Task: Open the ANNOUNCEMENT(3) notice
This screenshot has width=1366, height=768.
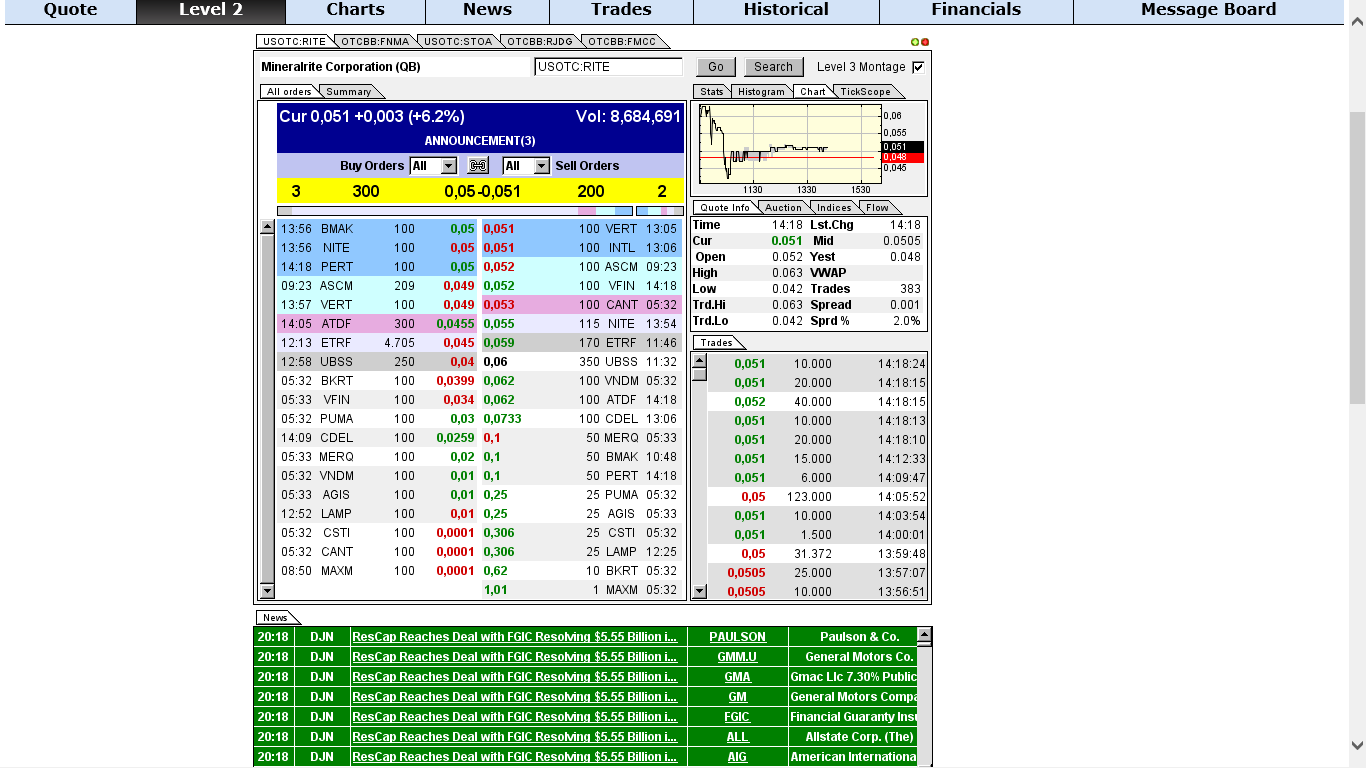Action: tap(480, 141)
